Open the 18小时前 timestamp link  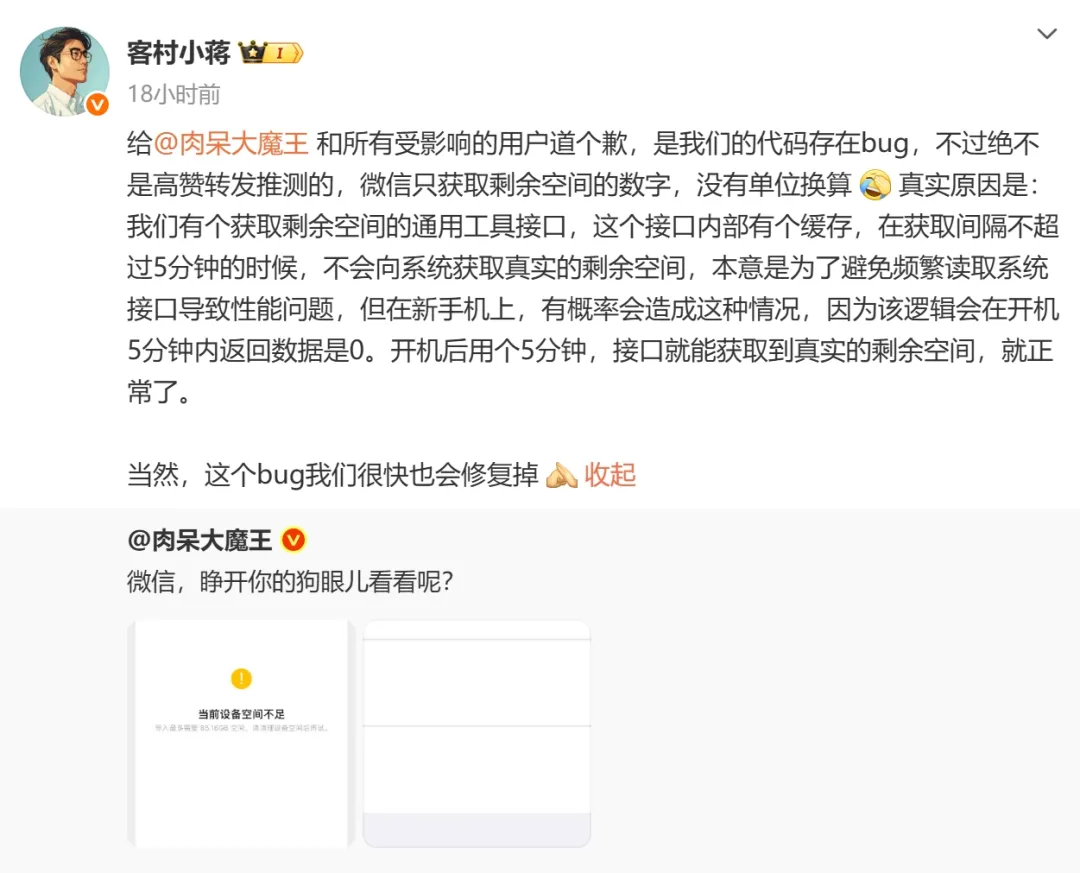[174, 94]
